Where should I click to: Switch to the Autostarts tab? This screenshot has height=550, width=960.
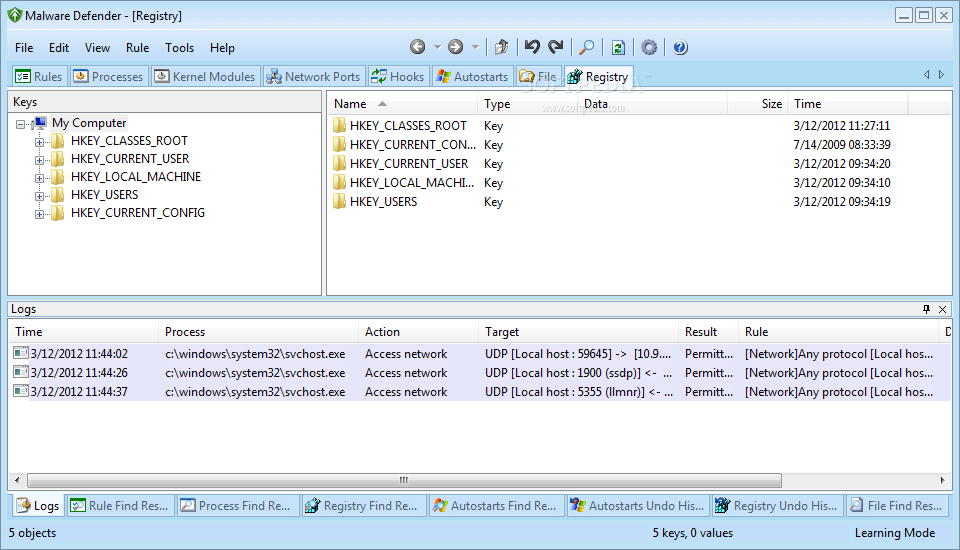coord(473,77)
